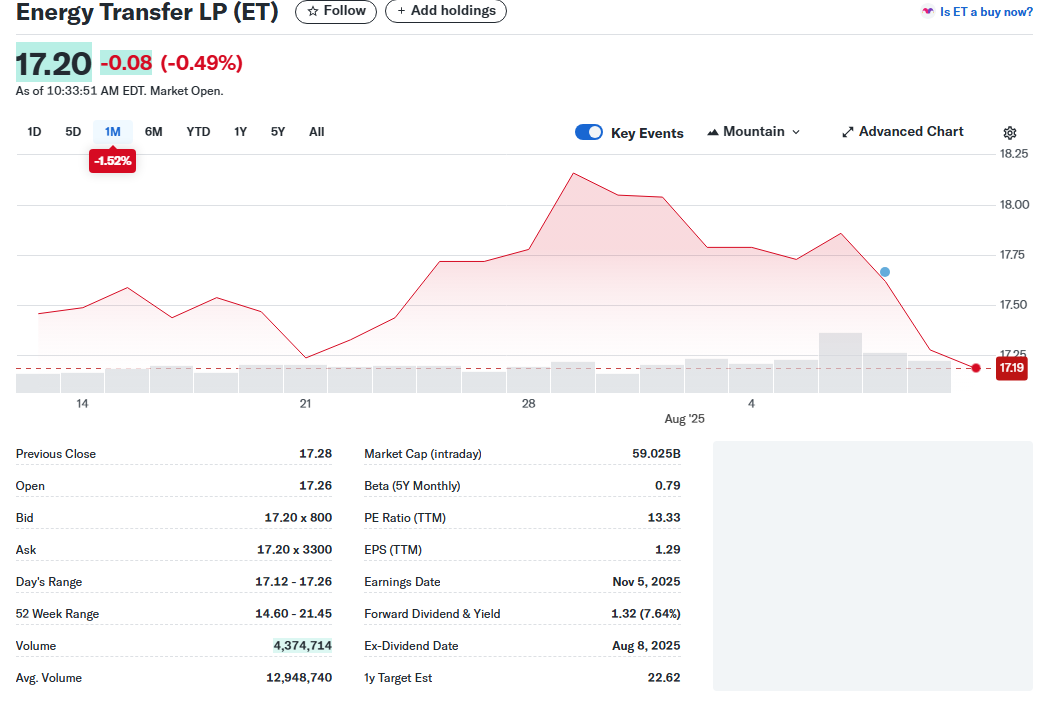
Task: Click the red current price dot on chart
Action: 976,368
